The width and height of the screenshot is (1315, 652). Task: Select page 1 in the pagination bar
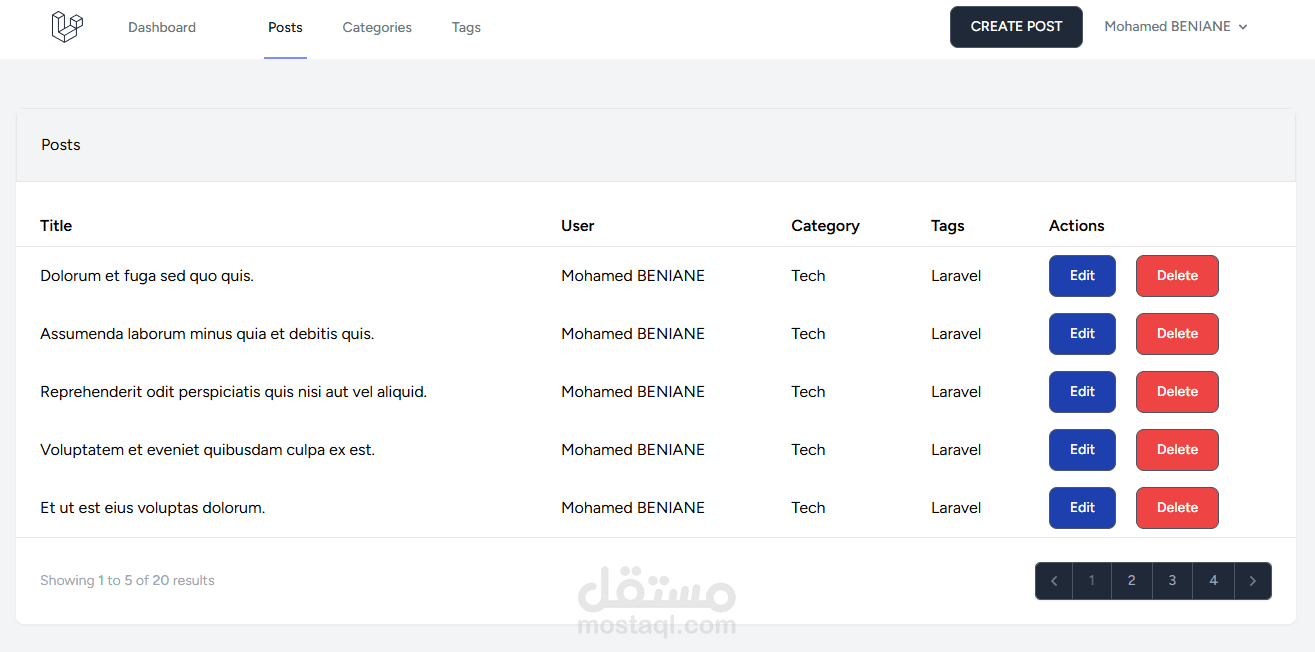pos(1091,580)
